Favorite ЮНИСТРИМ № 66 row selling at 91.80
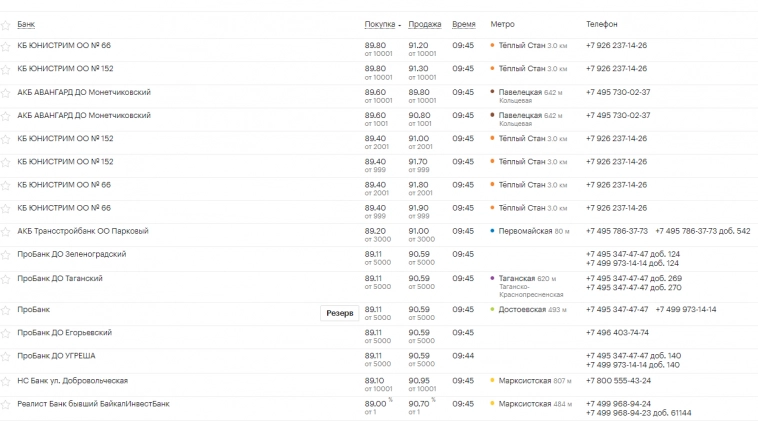This screenshot has height=421, width=758. click(5, 186)
